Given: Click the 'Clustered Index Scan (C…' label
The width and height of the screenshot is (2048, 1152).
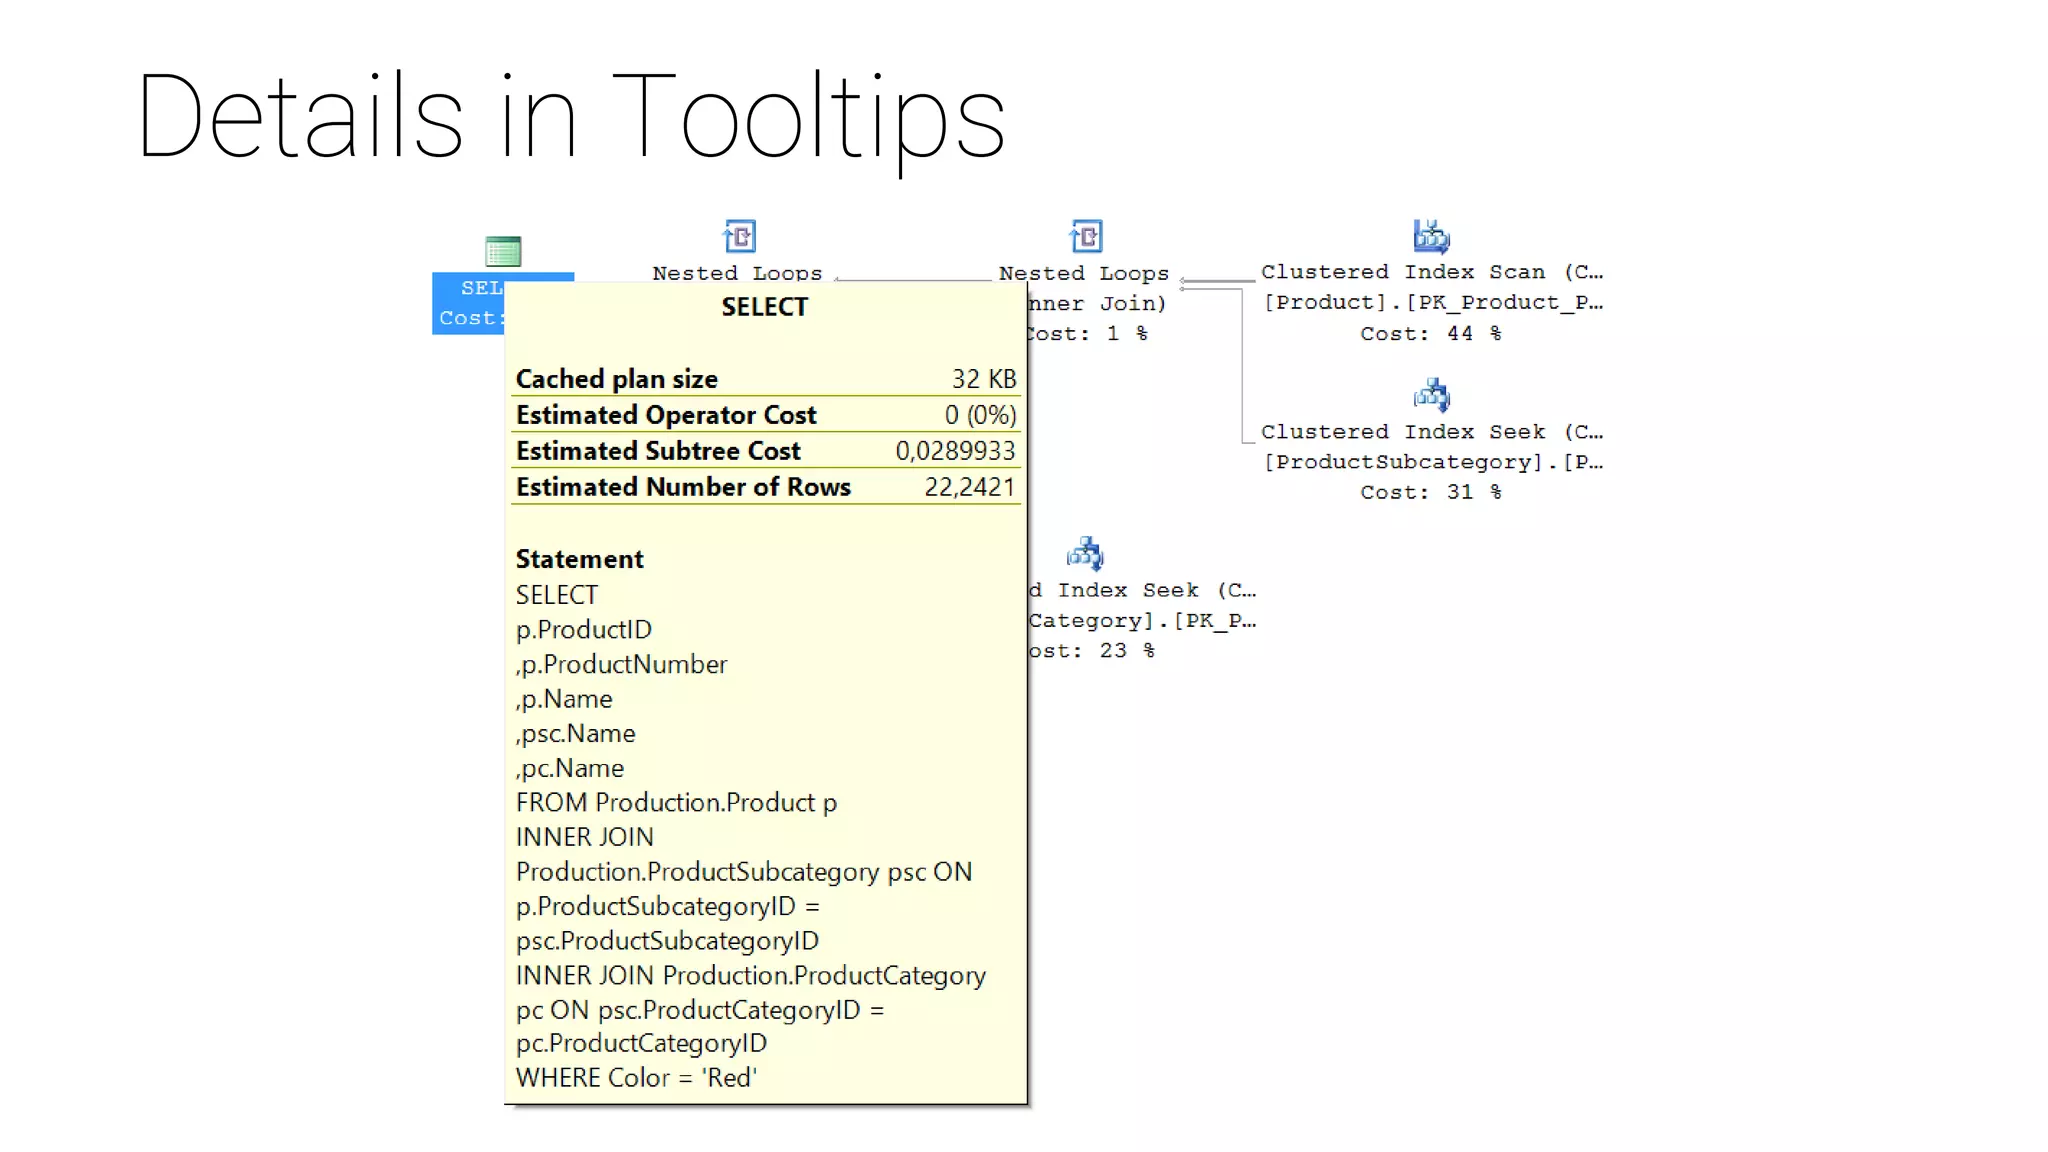Looking at the screenshot, I should (x=1431, y=272).
